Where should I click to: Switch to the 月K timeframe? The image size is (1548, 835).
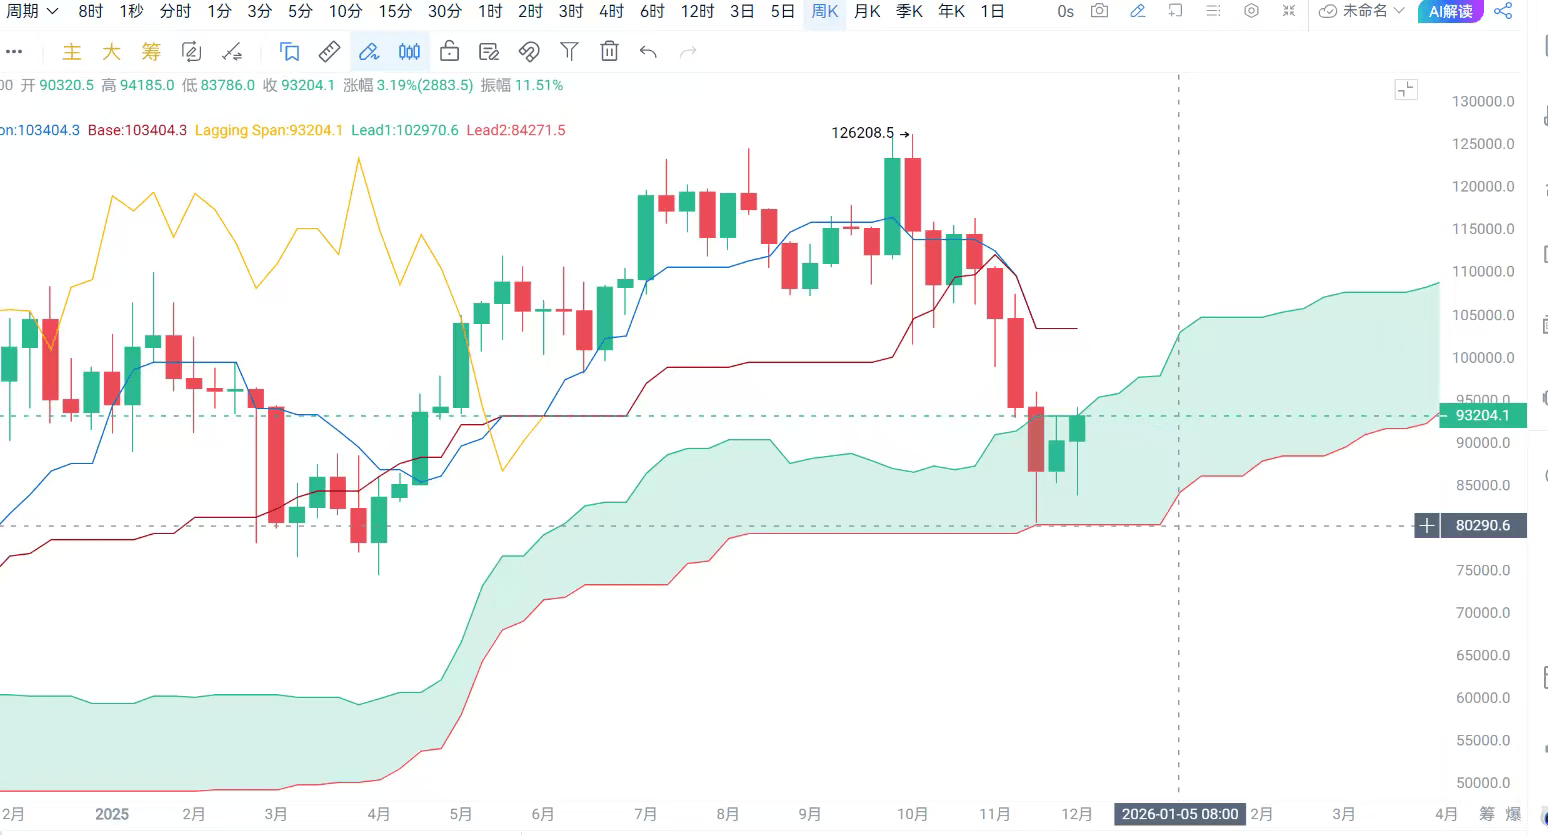[867, 11]
